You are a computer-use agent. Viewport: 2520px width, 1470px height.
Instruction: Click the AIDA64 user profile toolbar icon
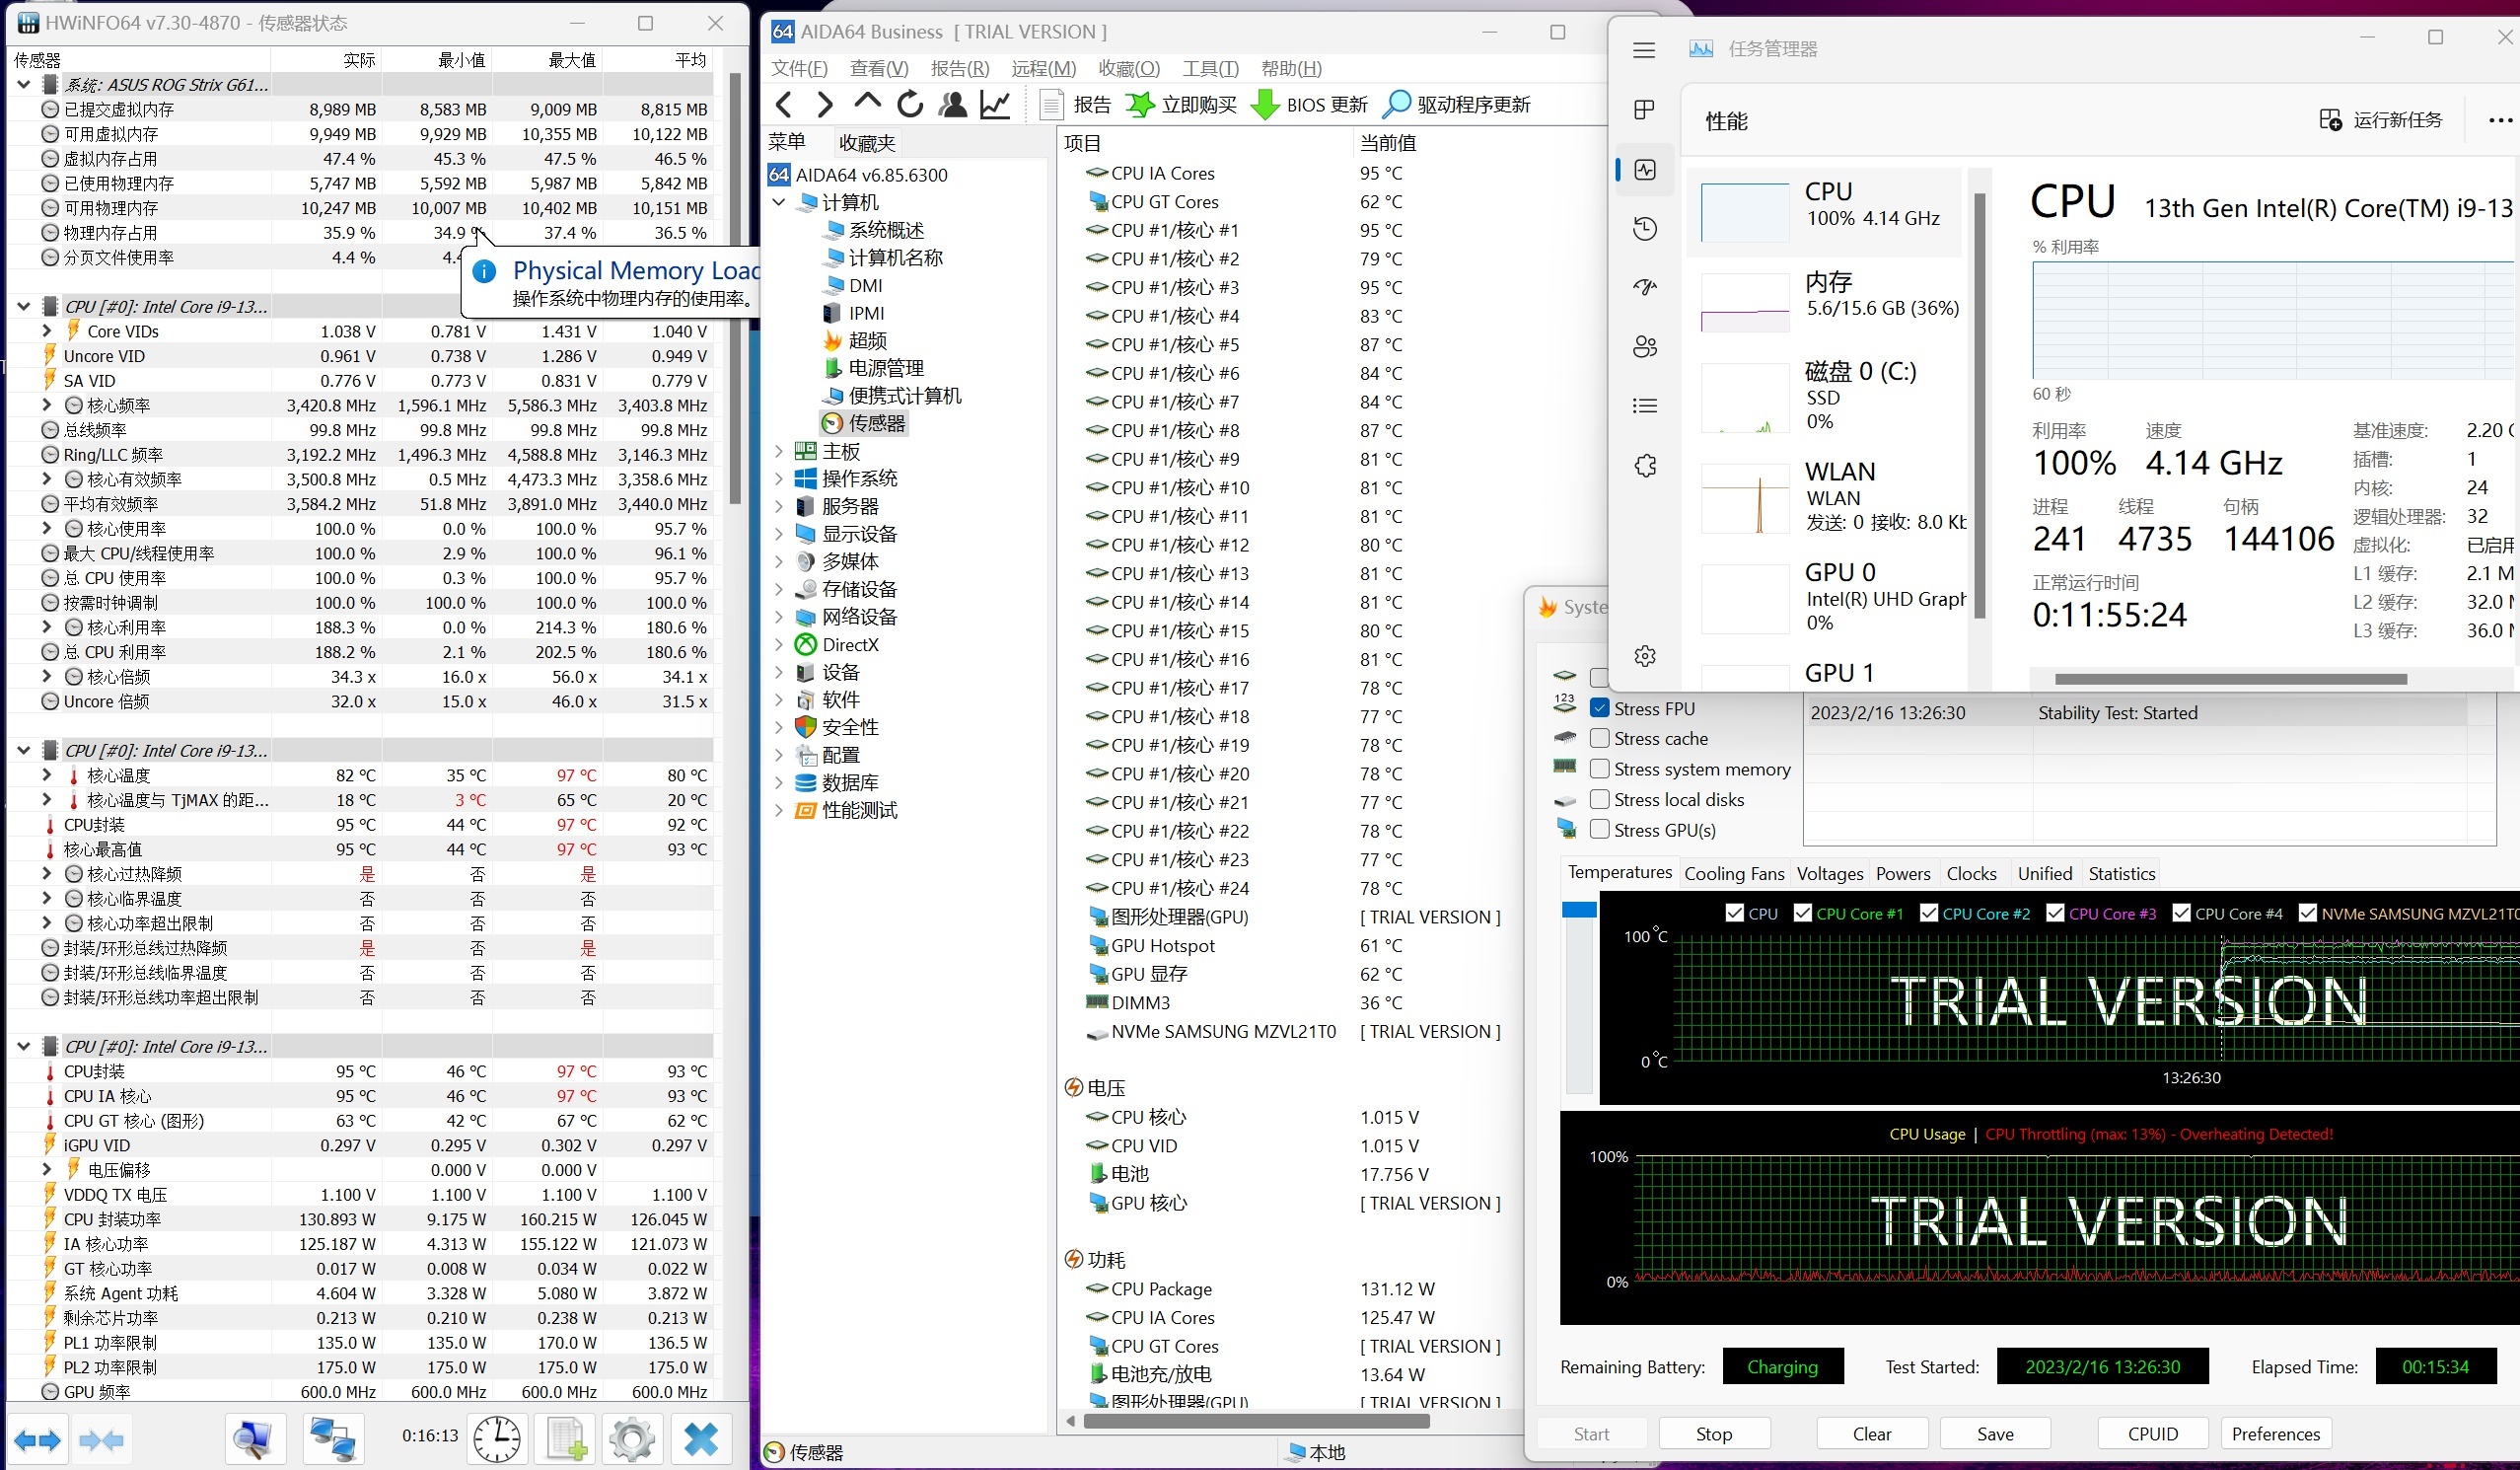953,104
